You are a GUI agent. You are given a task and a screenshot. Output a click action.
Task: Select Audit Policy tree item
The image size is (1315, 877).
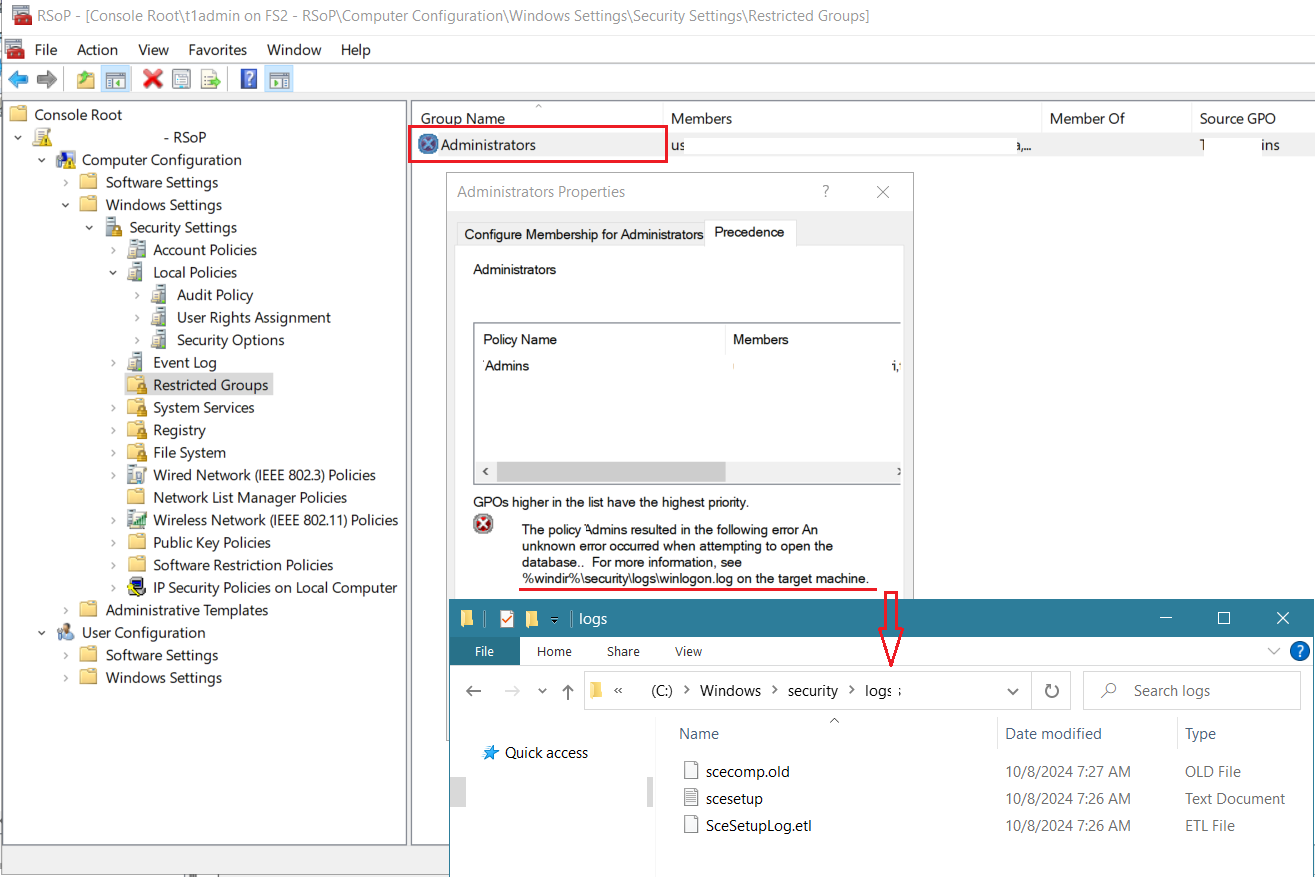point(215,295)
